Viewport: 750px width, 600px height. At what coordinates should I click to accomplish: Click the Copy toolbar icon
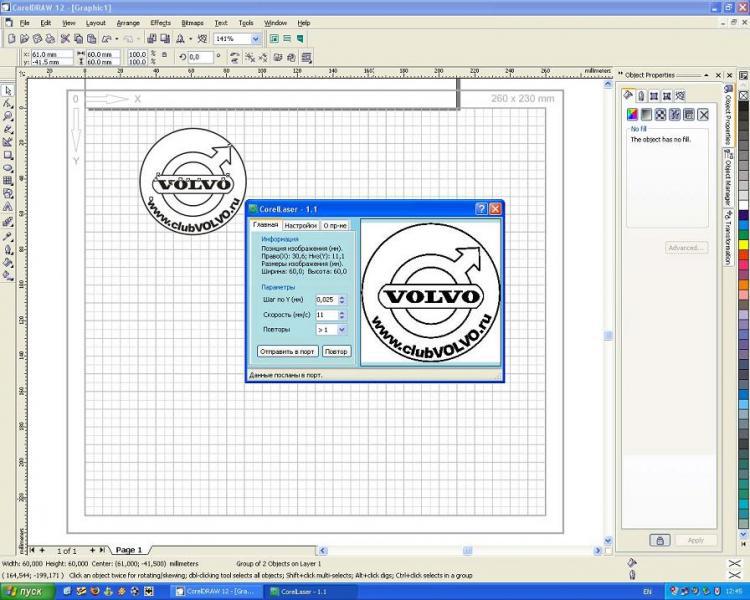click(x=78, y=39)
